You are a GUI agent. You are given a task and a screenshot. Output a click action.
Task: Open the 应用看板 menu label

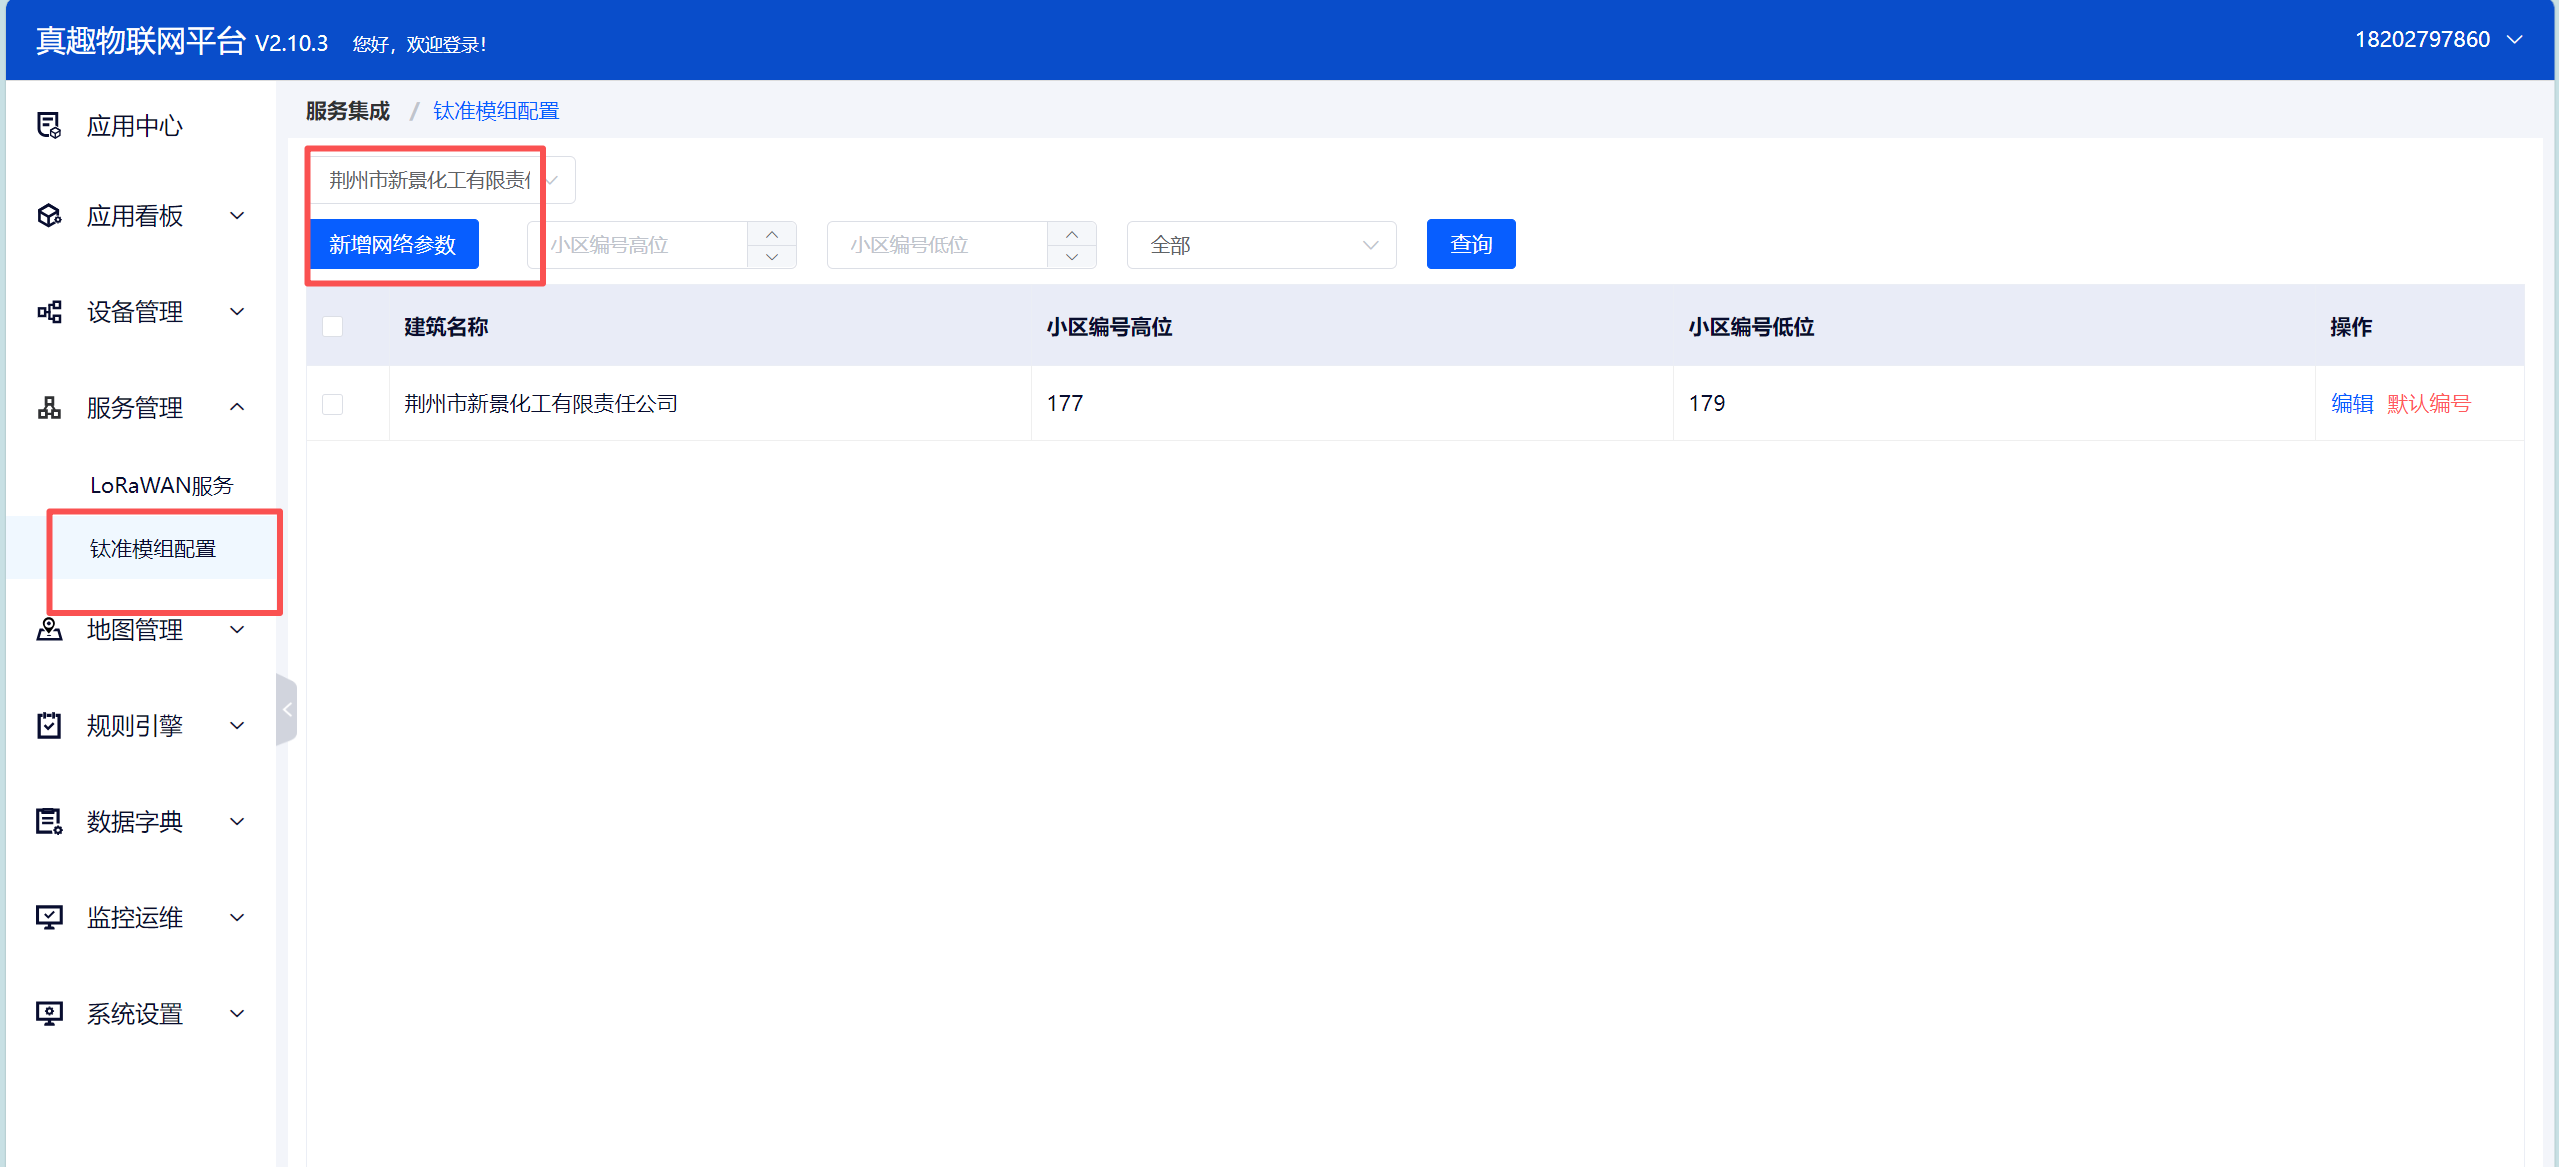click(x=135, y=216)
